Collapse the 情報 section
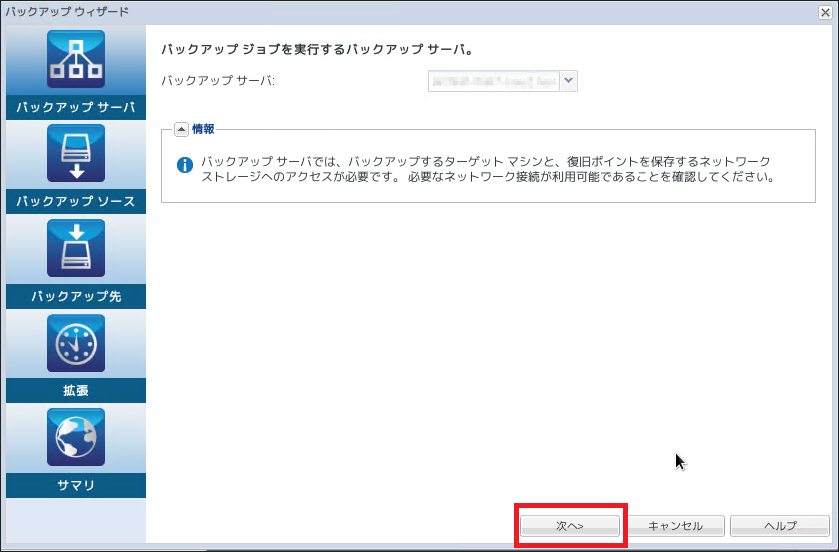Screen dimensions: 839x552 click(x=181, y=129)
